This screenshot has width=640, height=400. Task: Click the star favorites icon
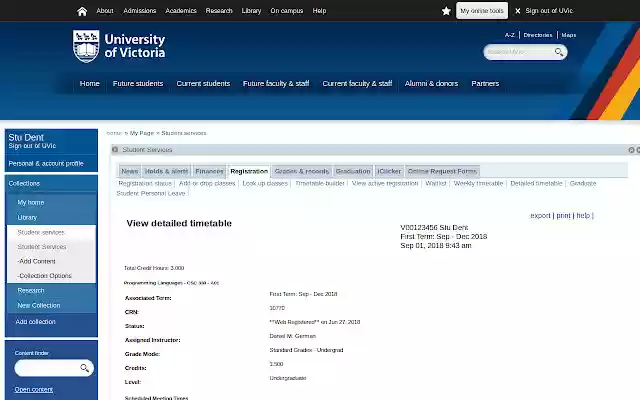coord(446,11)
